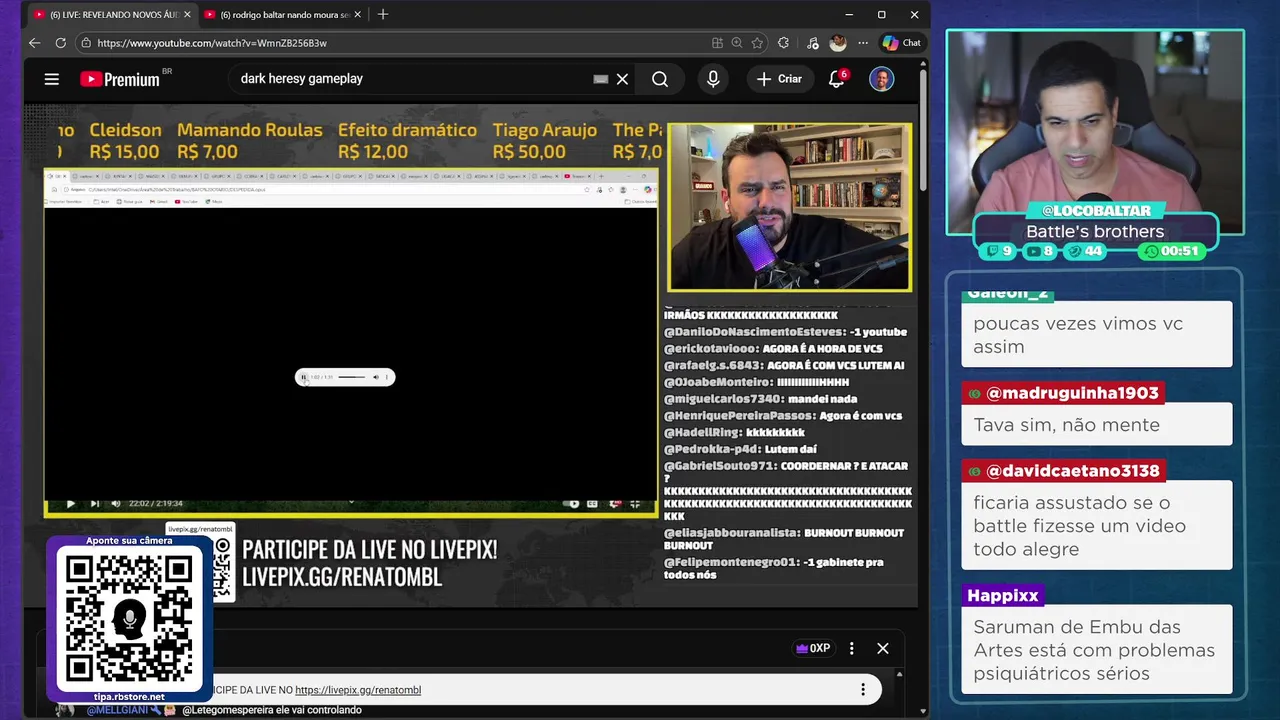This screenshot has height=720, width=1280.
Task: Open the media control toolbar icon
Action: [812, 43]
